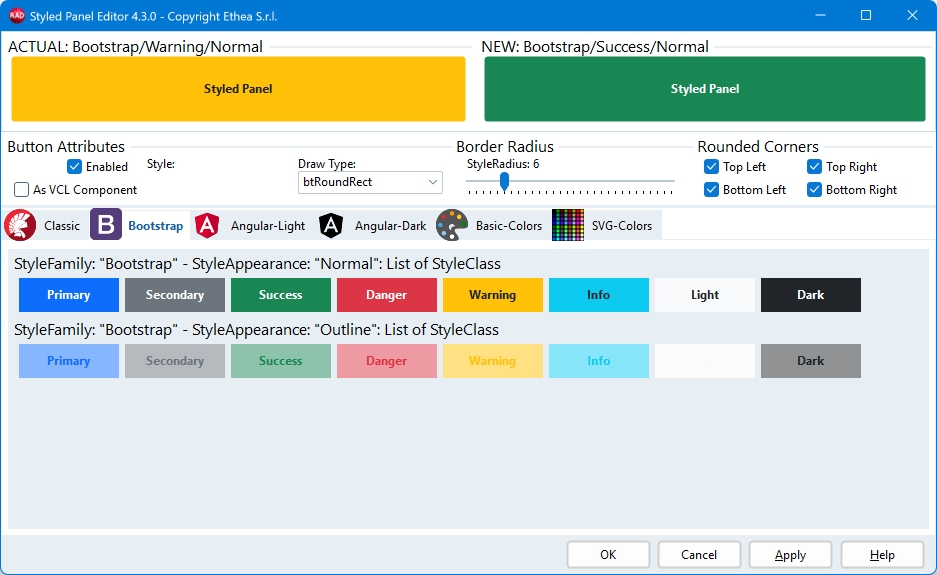Pick the Outline Primary style

[69, 360]
